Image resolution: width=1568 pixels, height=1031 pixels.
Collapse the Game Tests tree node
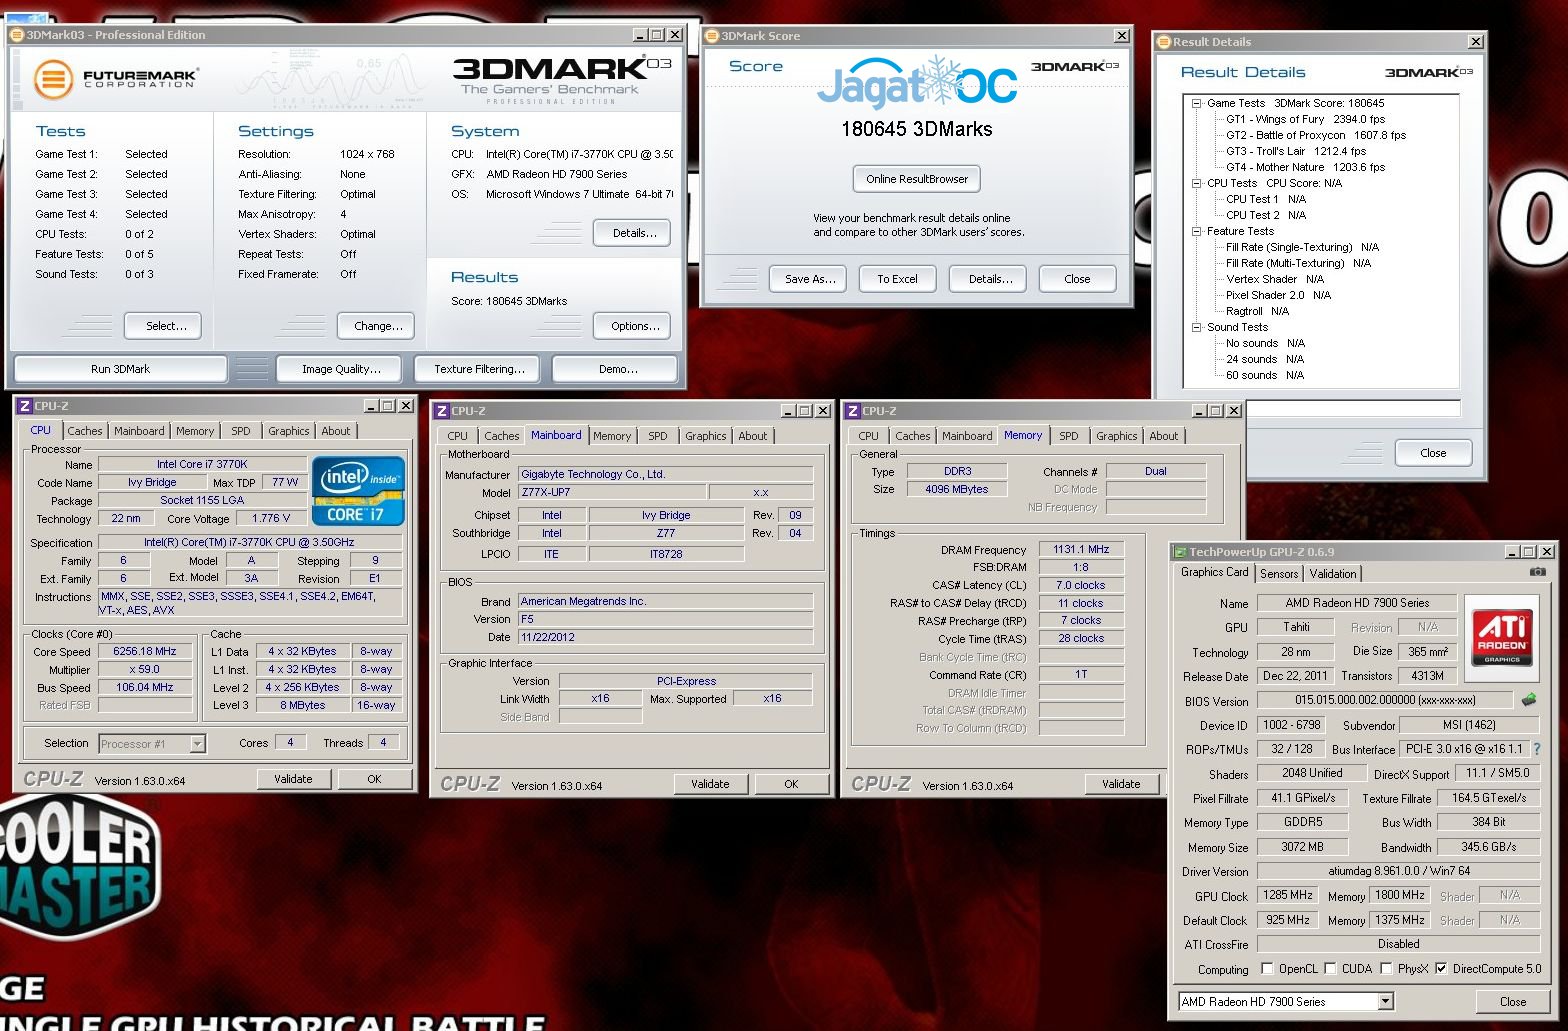click(x=1196, y=103)
